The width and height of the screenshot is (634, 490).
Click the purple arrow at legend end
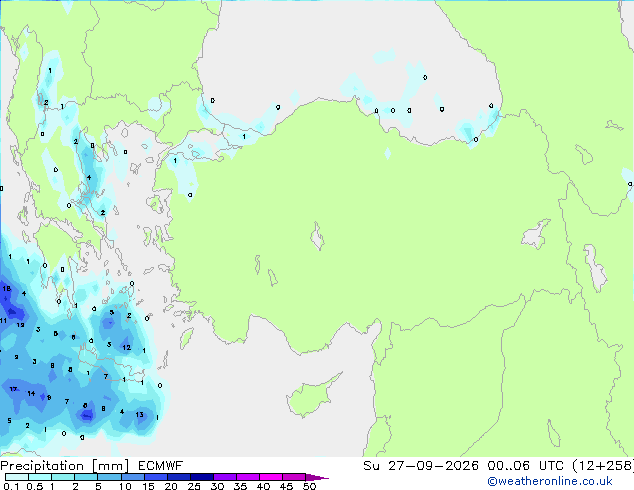tap(317, 477)
